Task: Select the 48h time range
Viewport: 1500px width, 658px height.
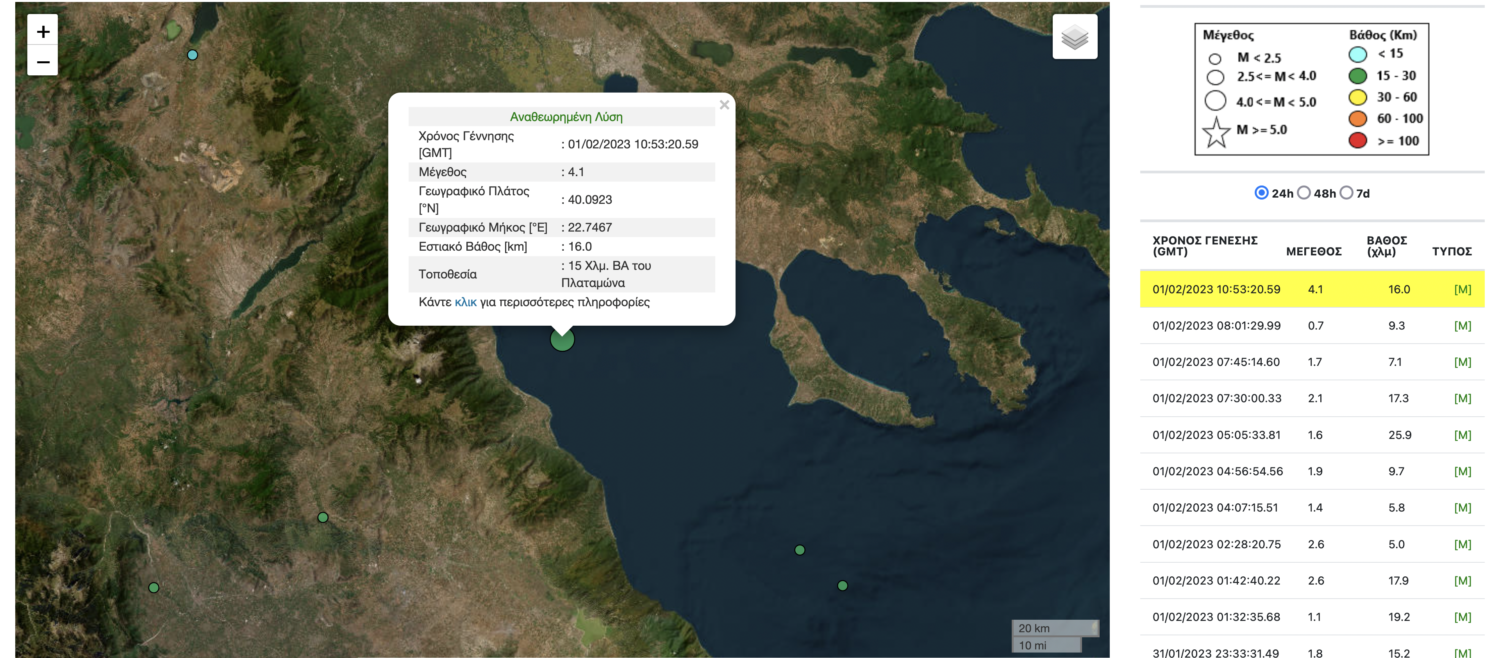Action: tap(1304, 193)
